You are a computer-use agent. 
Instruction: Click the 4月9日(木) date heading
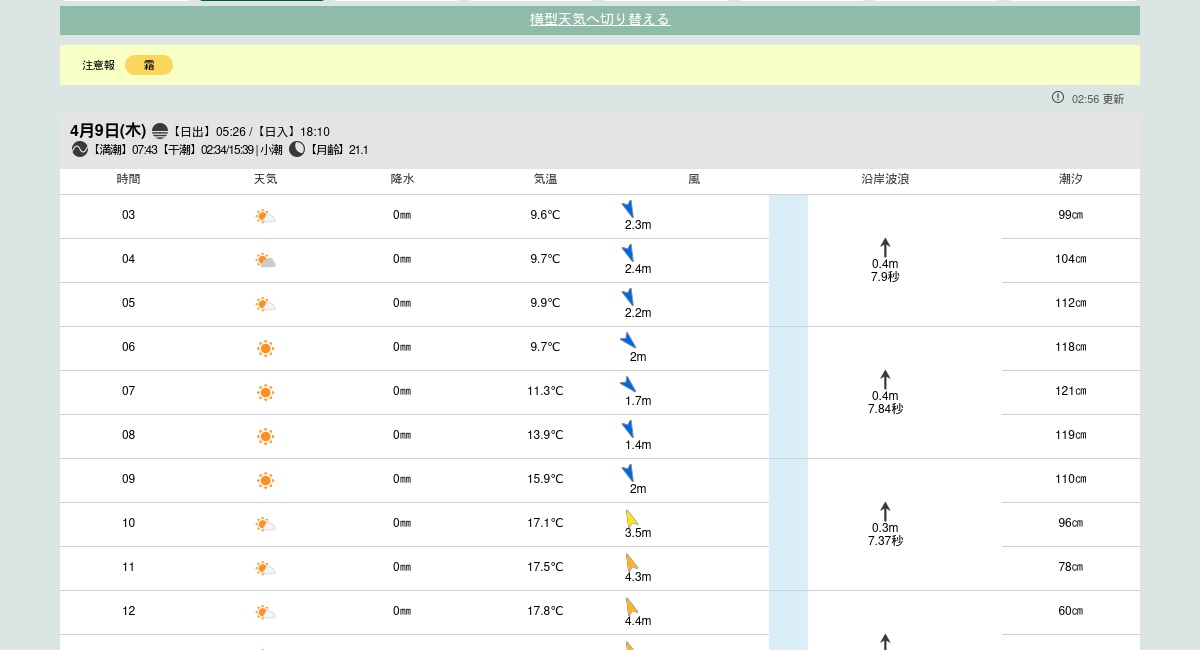(x=108, y=131)
